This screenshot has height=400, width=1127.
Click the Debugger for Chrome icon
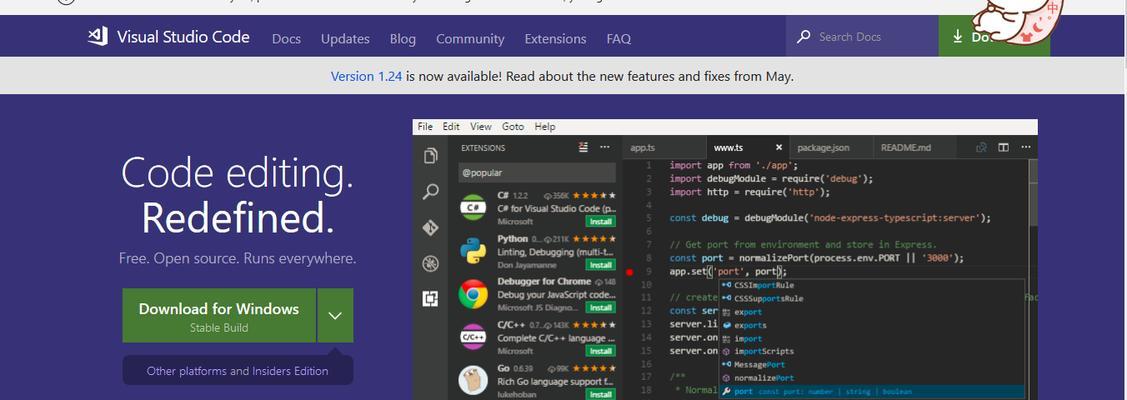pos(473,294)
